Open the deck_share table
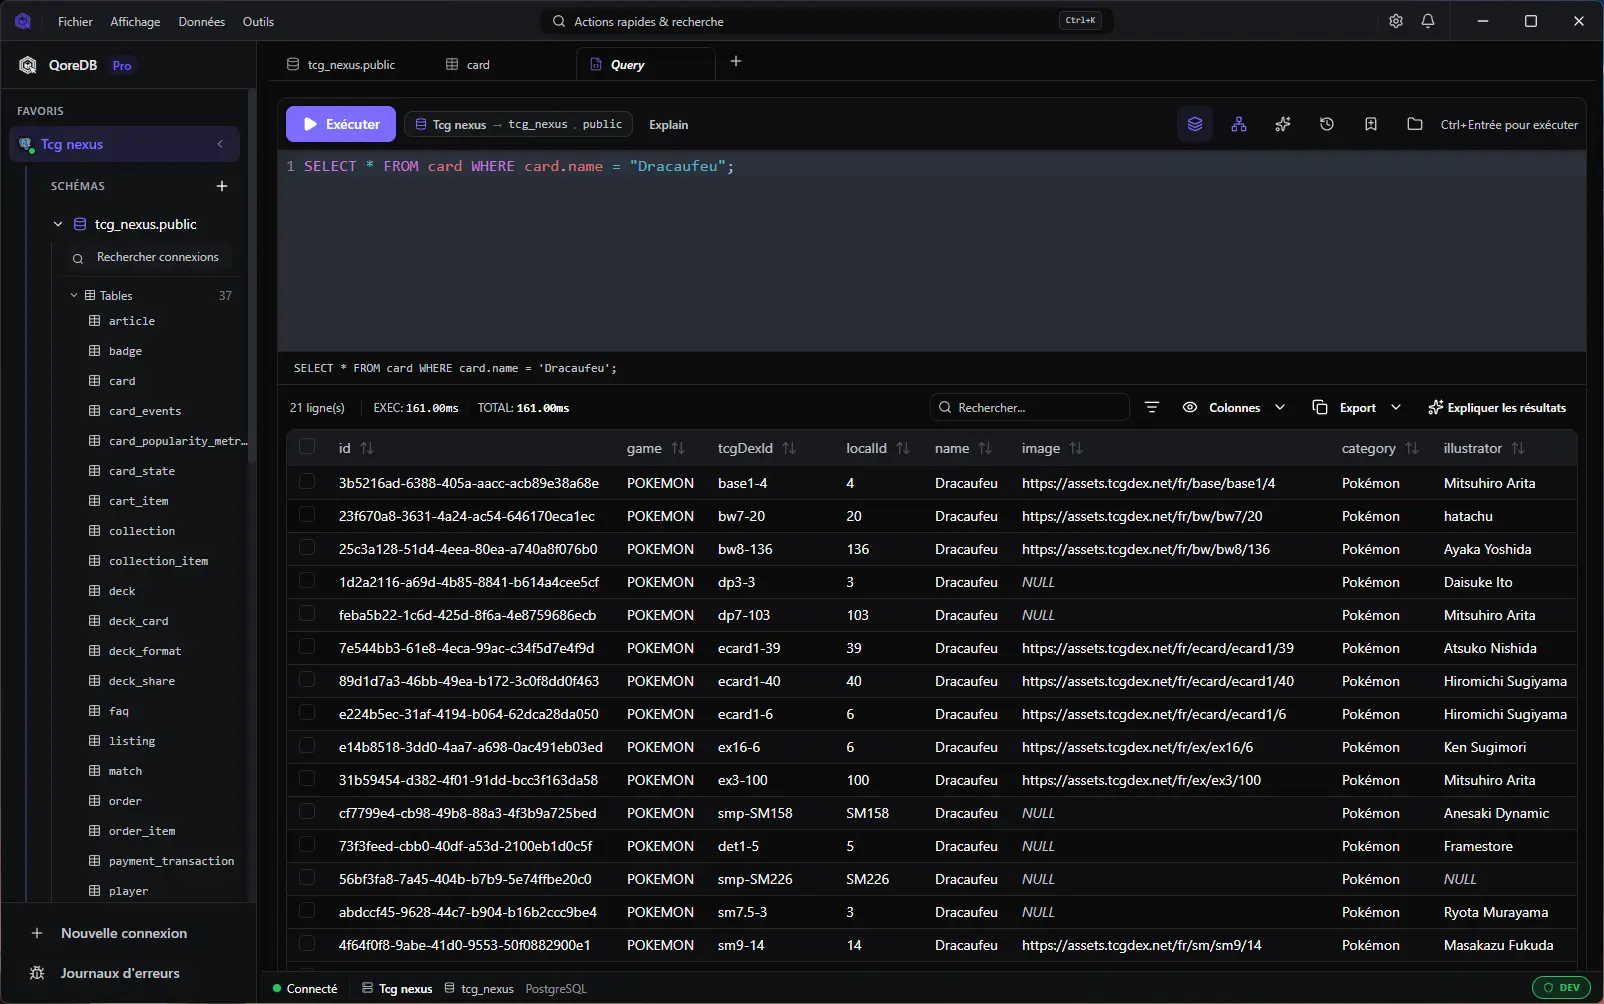This screenshot has width=1604, height=1004. click(142, 681)
